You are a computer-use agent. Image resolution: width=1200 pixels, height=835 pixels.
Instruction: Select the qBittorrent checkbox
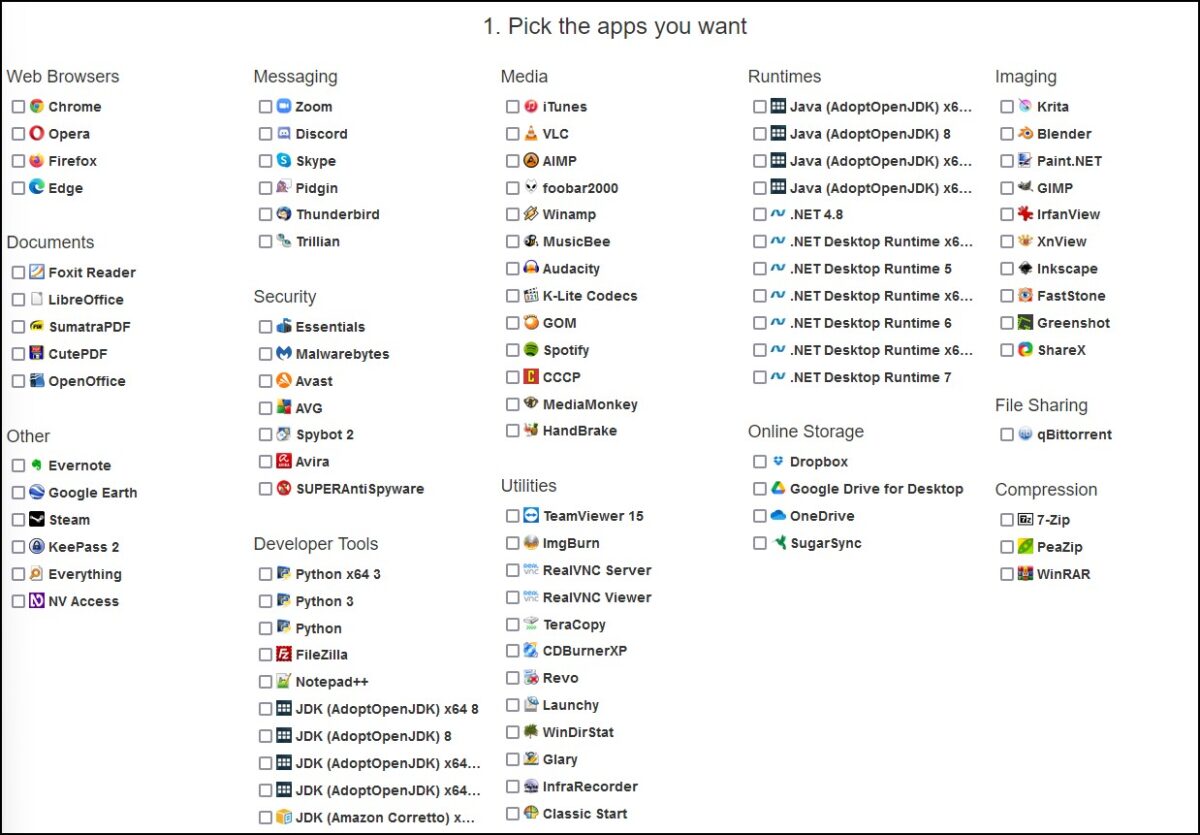(x=1007, y=435)
